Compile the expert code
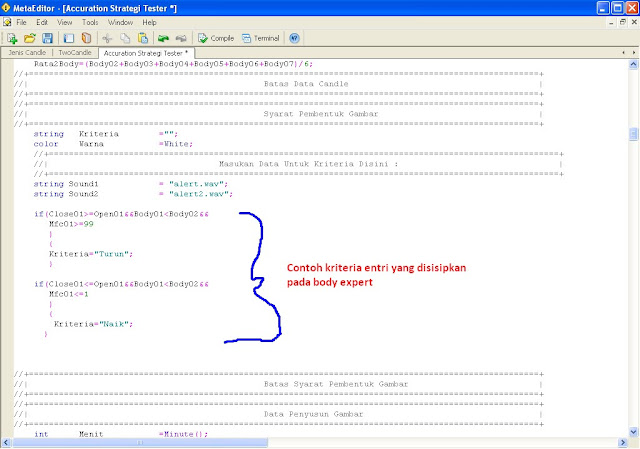Viewport: 640px width, 449px height. coord(216,38)
